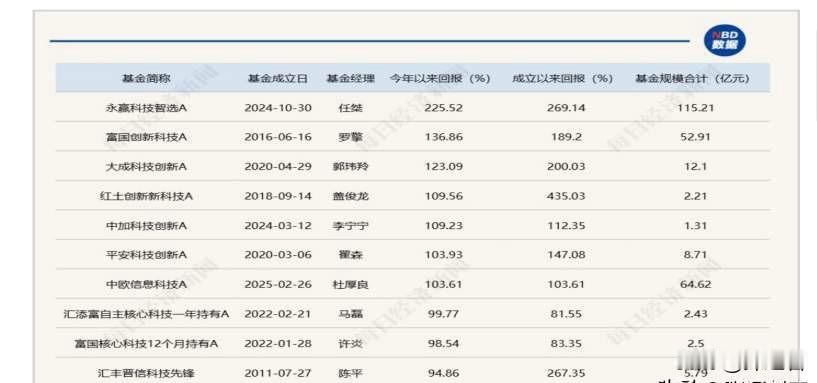Click fund manager 马磊
The image size is (817, 383).
pos(350,314)
